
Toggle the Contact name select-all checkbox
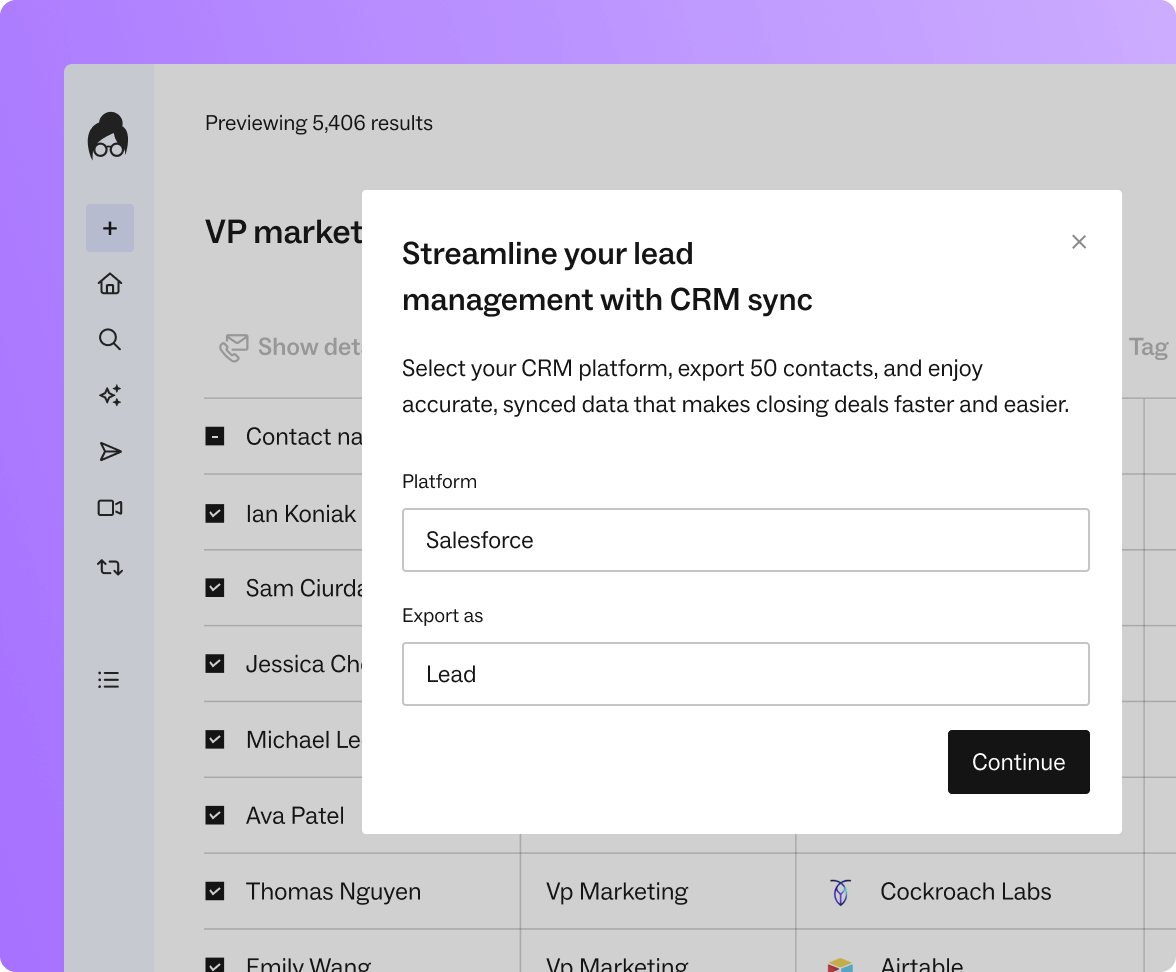point(215,436)
